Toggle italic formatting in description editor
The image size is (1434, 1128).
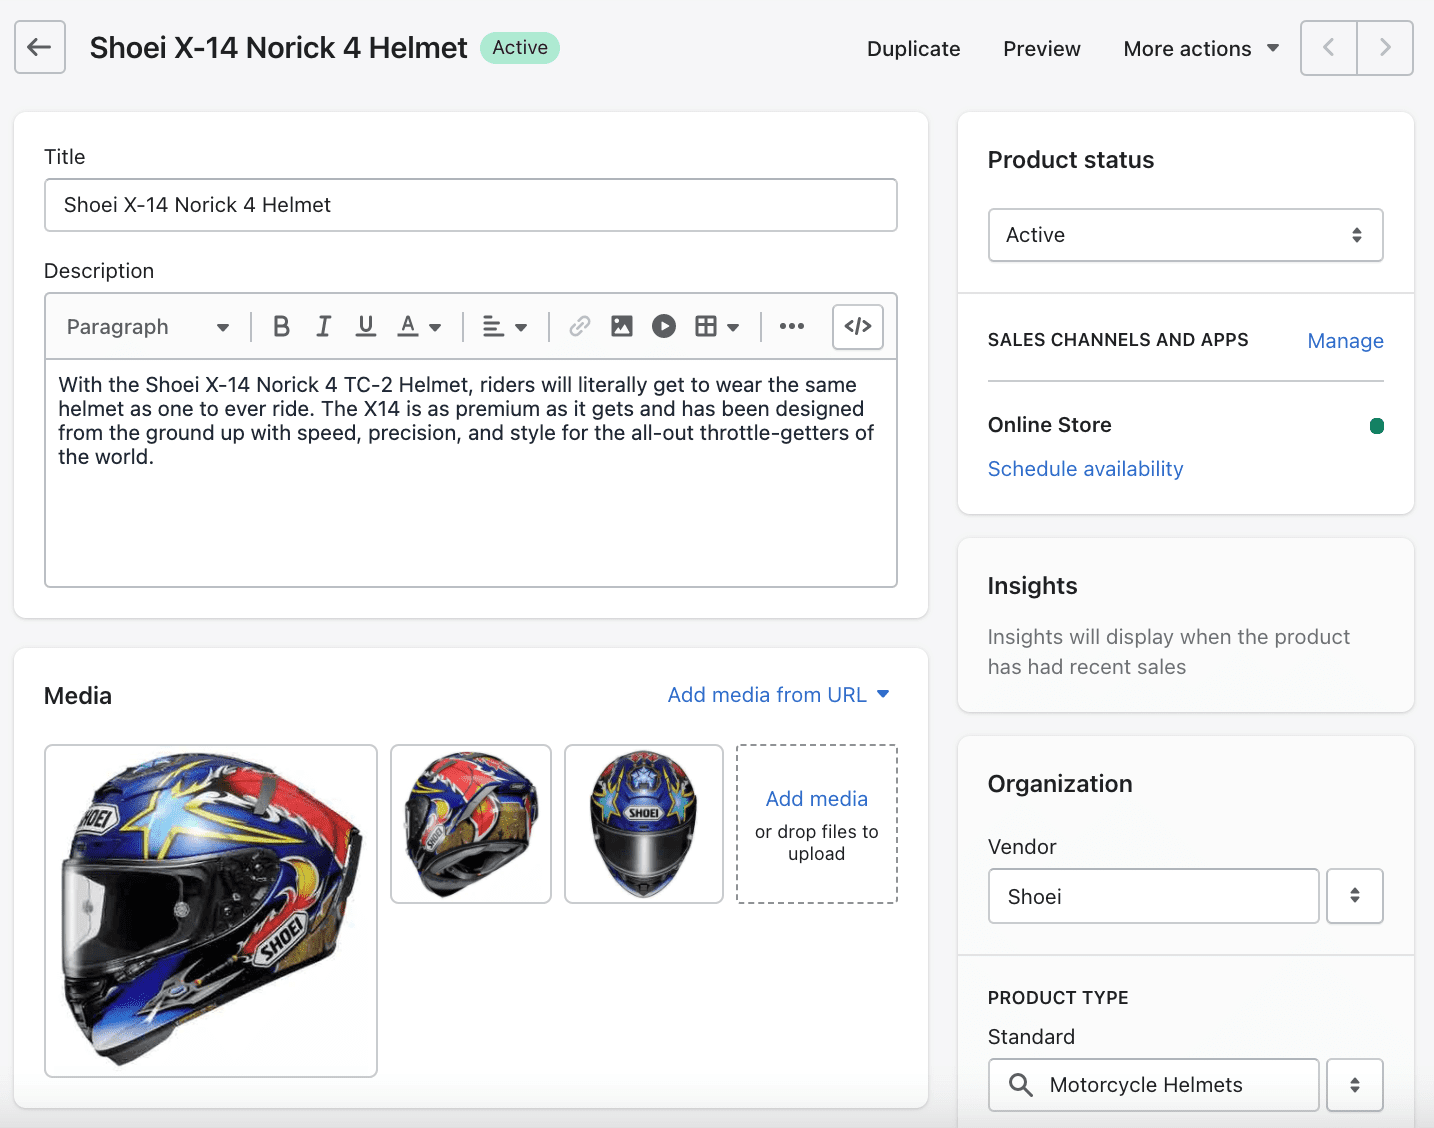[x=323, y=326]
